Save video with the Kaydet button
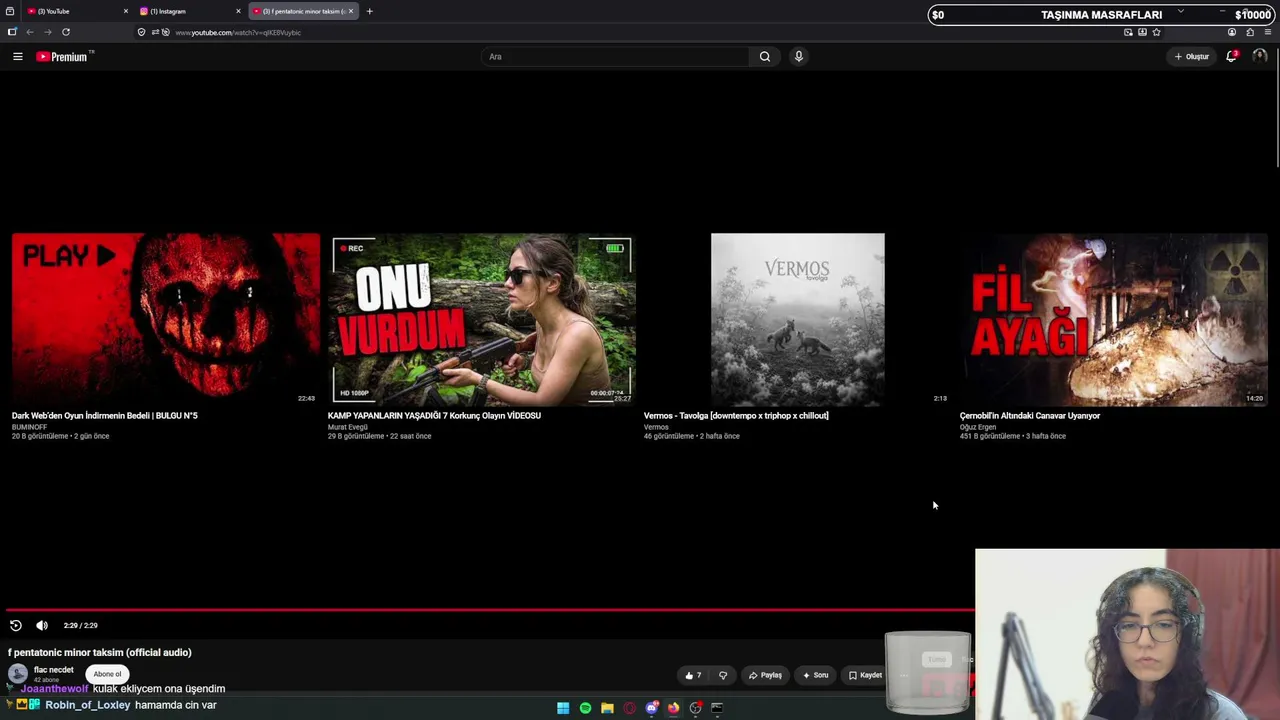Image resolution: width=1280 pixels, height=720 pixels. tap(865, 675)
